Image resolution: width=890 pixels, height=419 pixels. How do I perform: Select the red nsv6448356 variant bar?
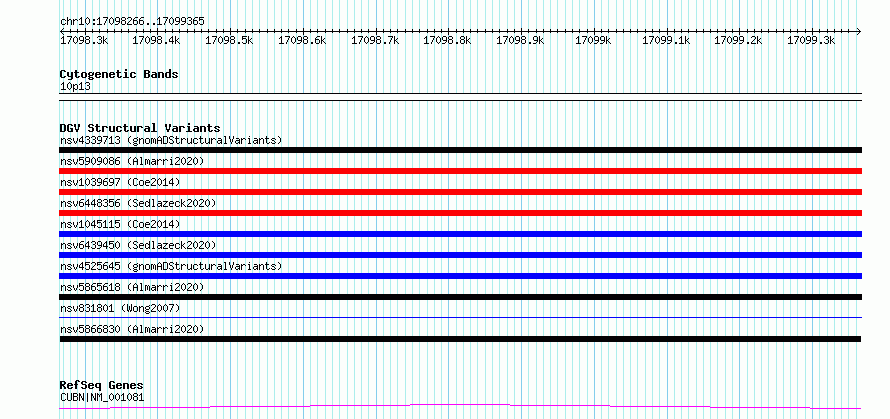pos(460,213)
